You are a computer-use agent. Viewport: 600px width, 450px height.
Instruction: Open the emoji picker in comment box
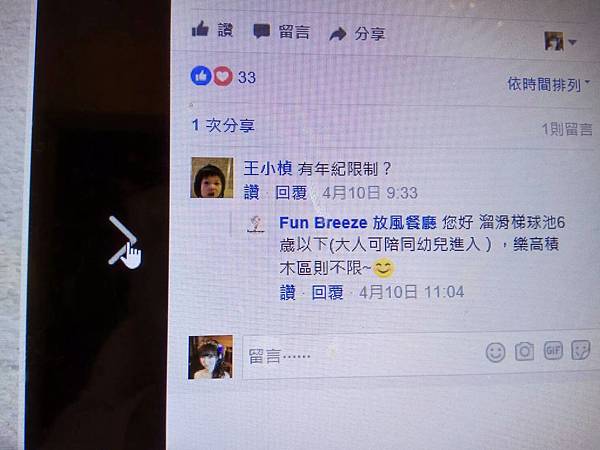tap(496, 352)
